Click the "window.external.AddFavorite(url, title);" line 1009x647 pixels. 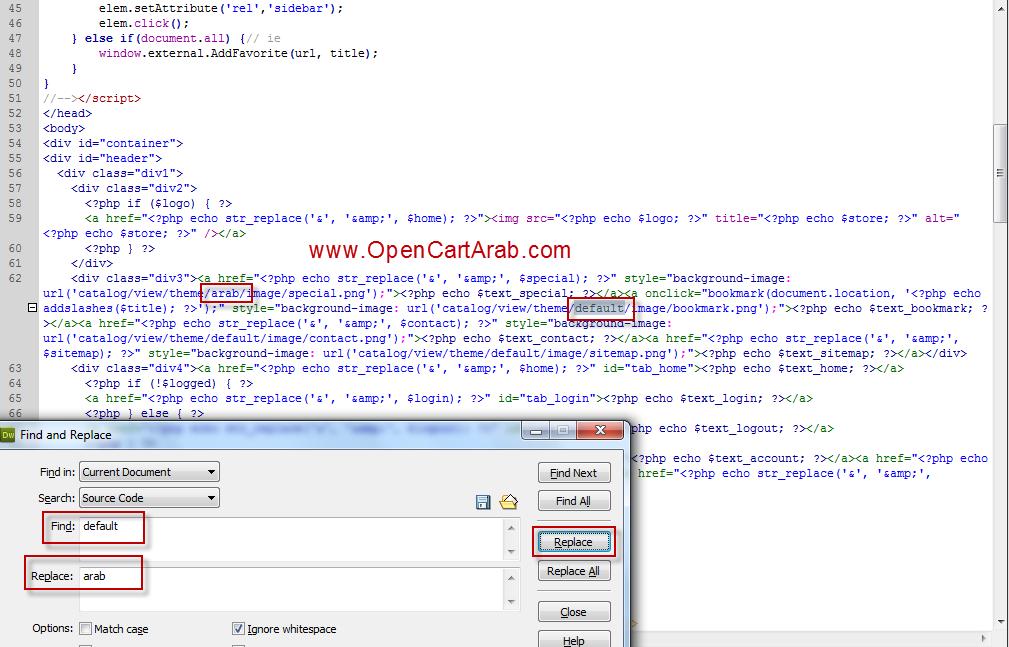[x=239, y=53]
